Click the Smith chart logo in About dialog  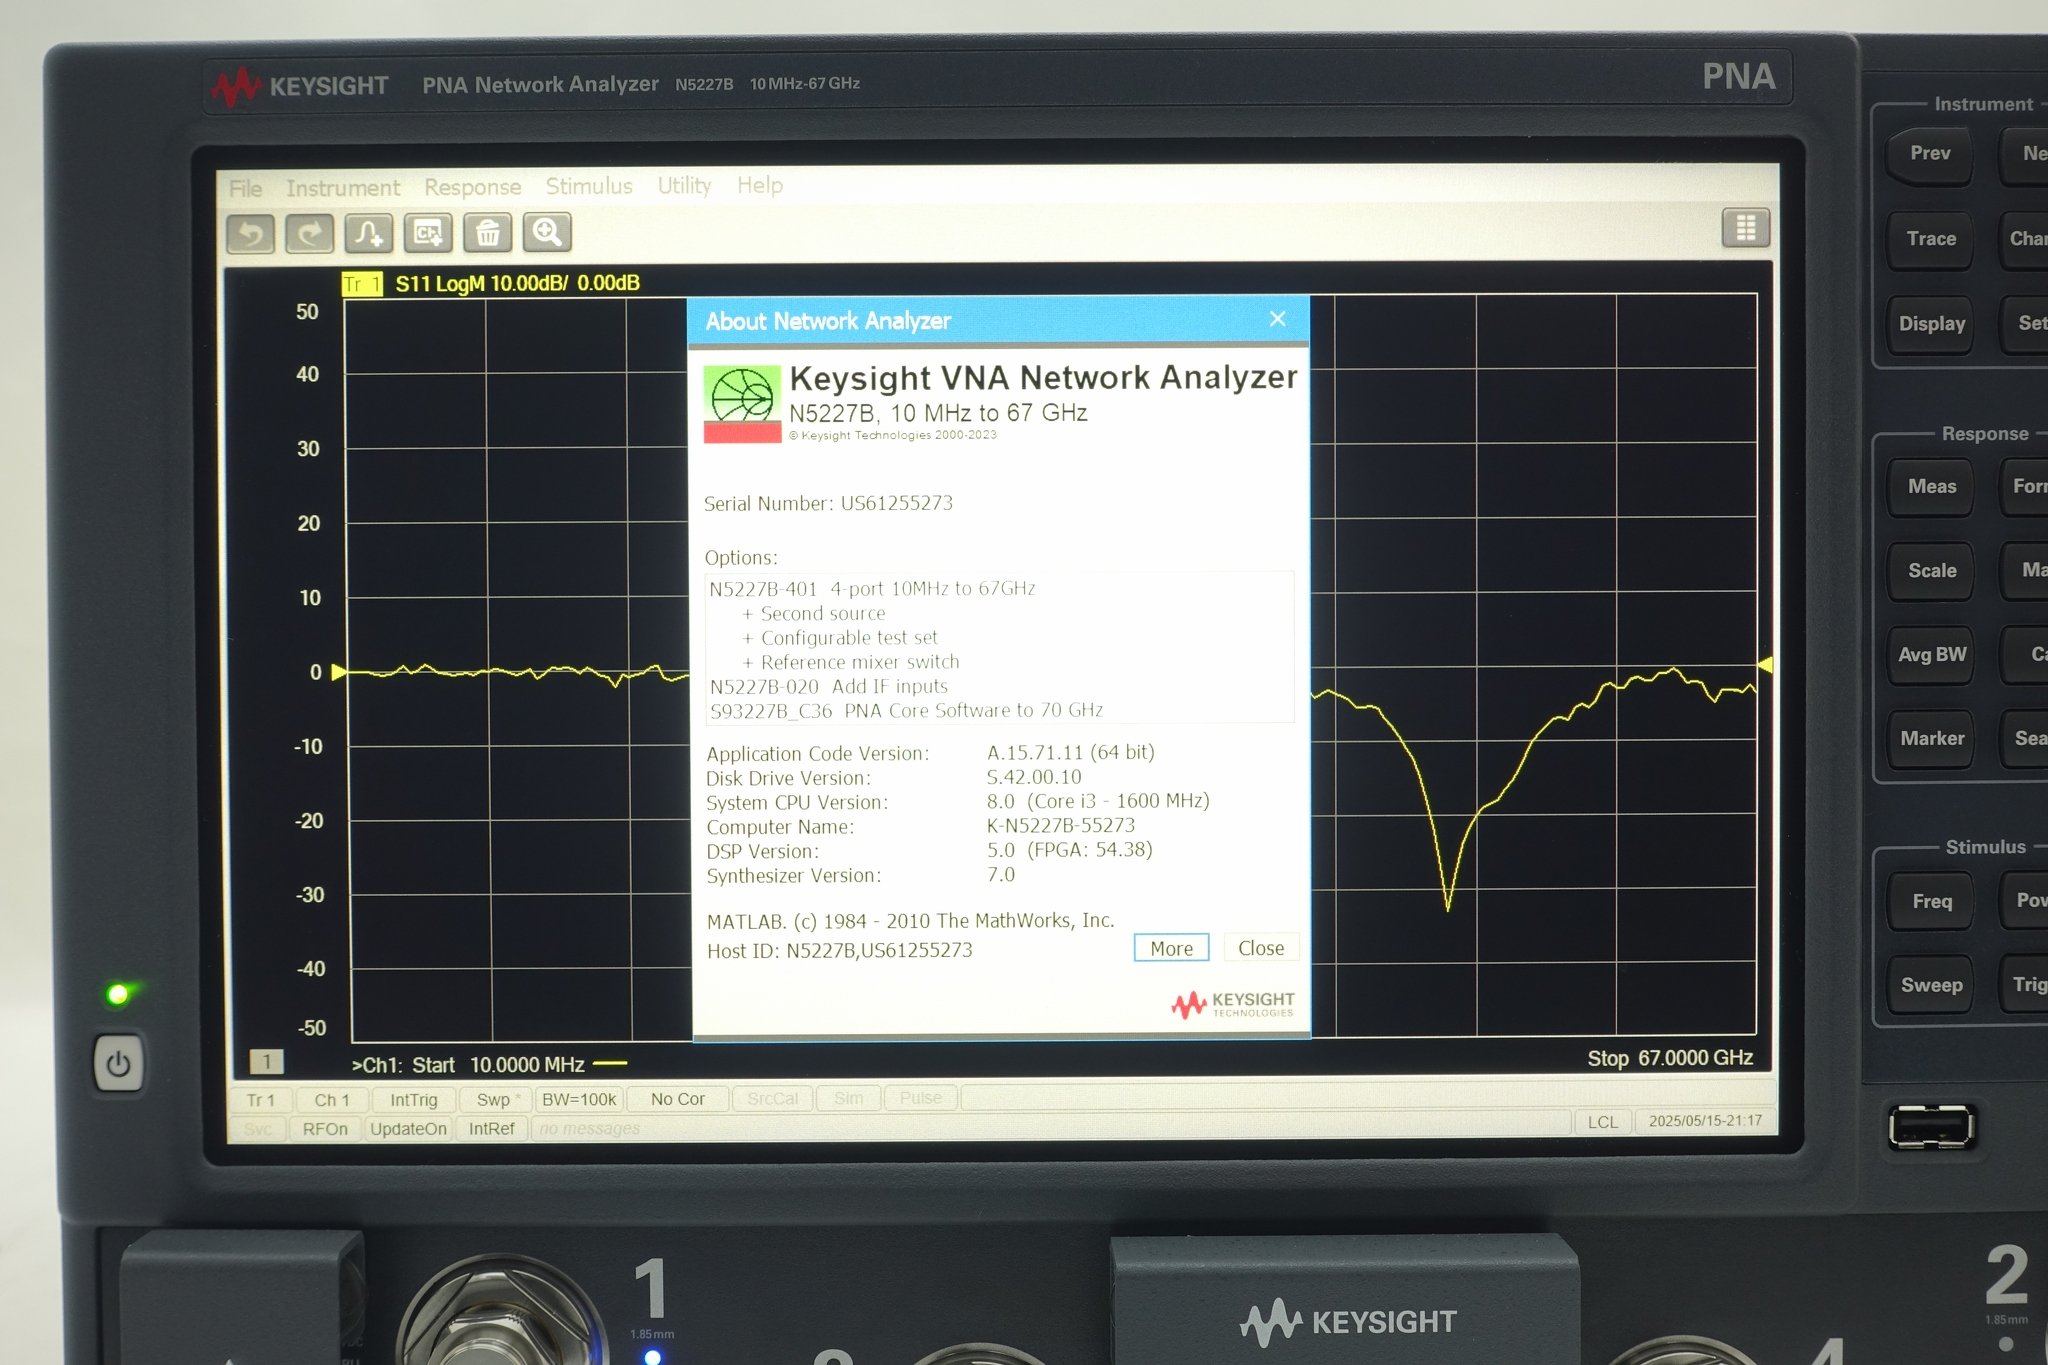click(742, 403)
